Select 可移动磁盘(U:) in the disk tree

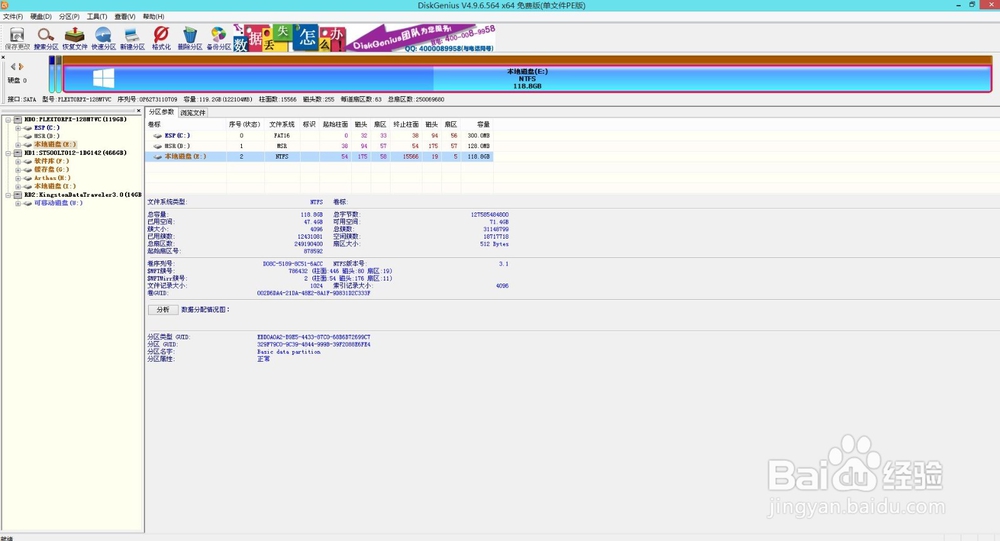coord(58,203)
